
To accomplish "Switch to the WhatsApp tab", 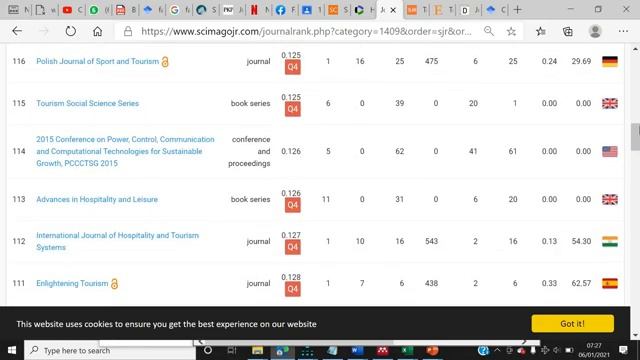I will 94,10.
